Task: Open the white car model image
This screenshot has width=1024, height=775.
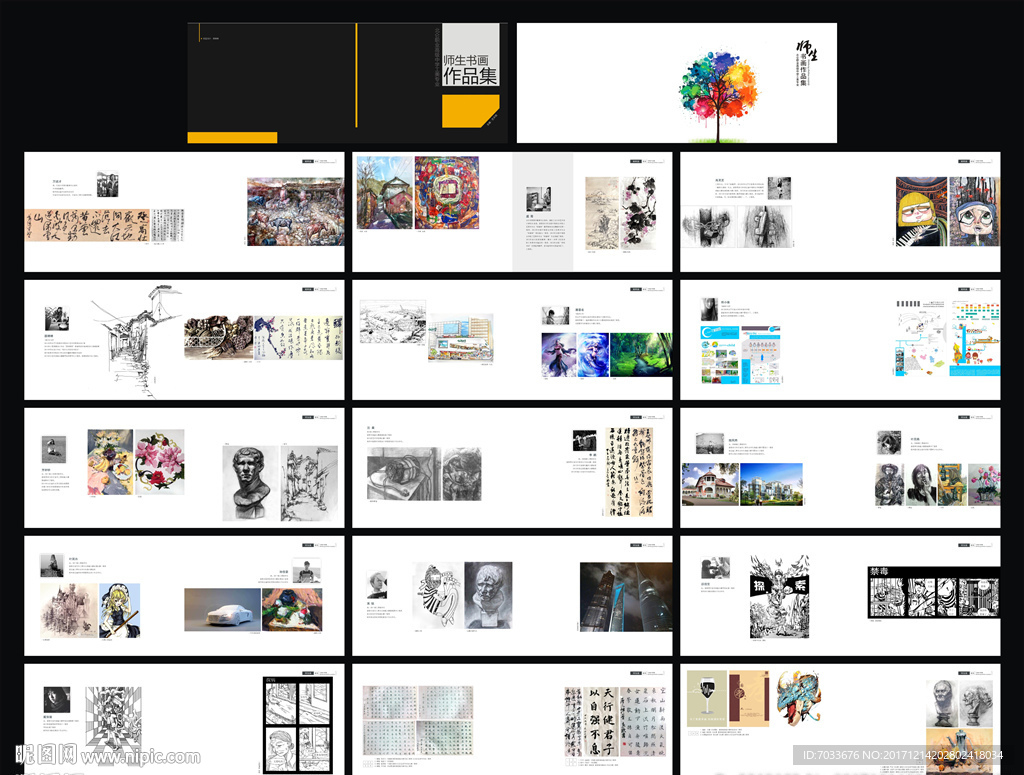Action: pyautogui.click(x=221, y=609)
